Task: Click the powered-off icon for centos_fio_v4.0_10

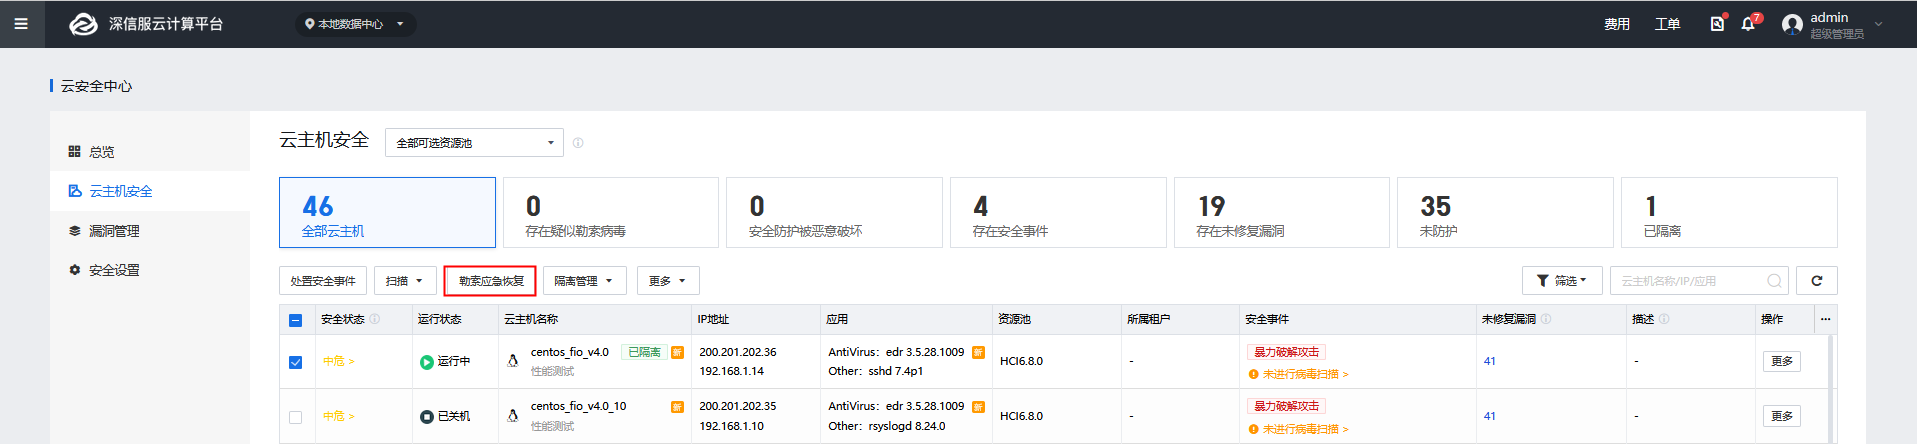Action: coord(427,417)
